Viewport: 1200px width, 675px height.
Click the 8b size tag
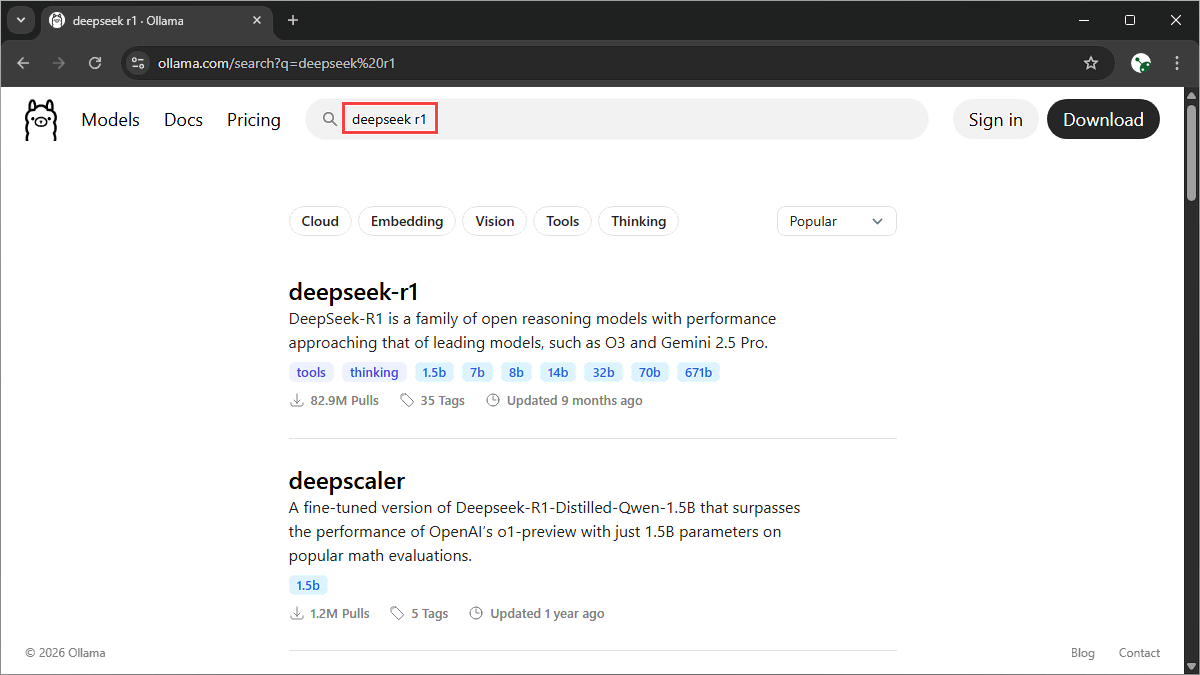[516, 372]
